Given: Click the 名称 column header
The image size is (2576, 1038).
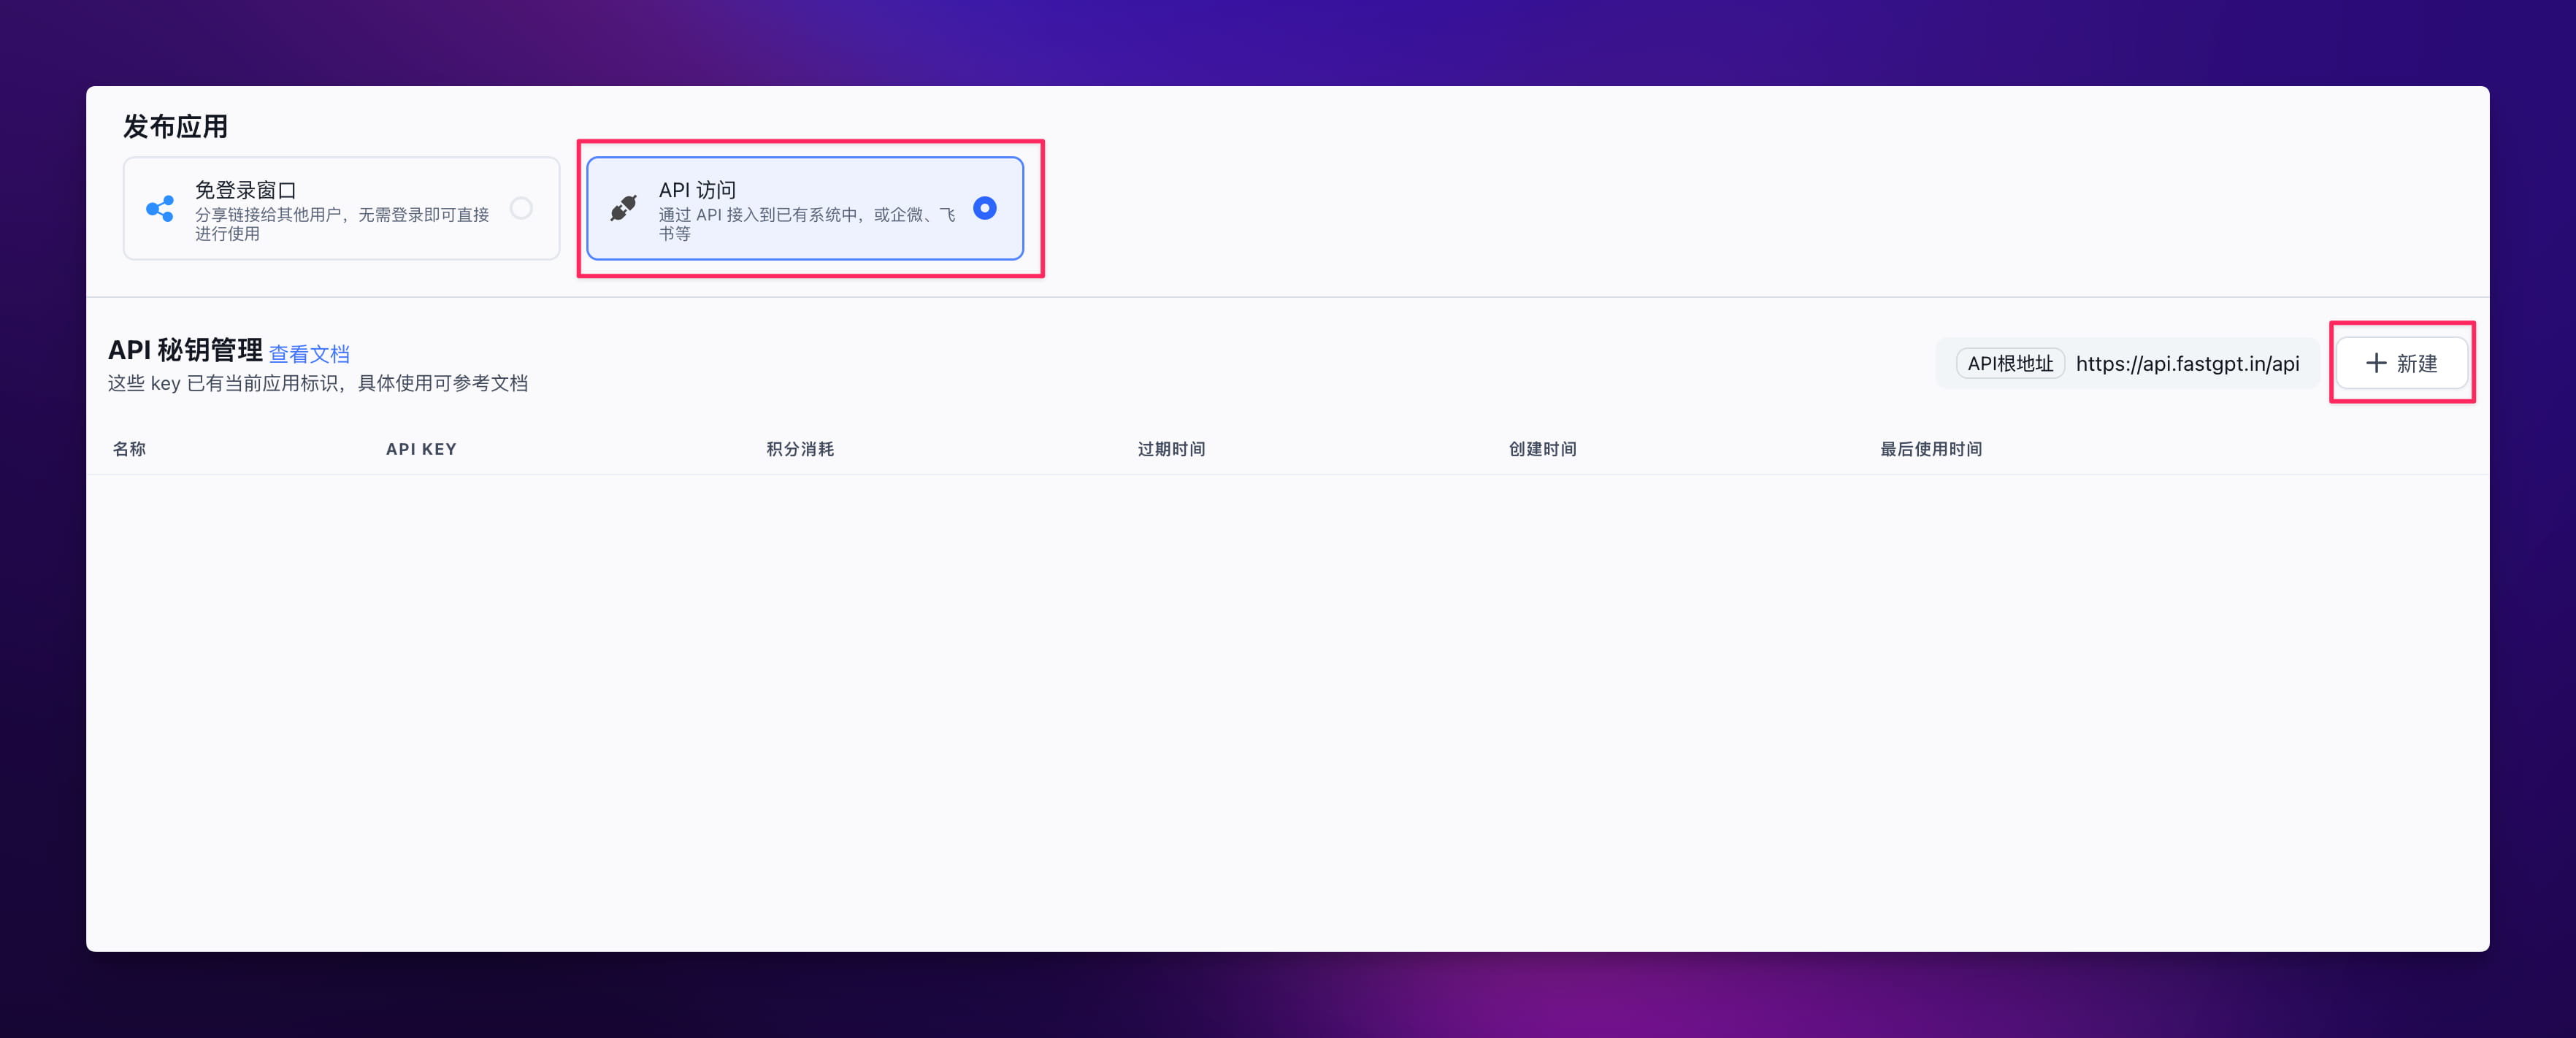Looking at the screenshot, I should coord(129,449).
